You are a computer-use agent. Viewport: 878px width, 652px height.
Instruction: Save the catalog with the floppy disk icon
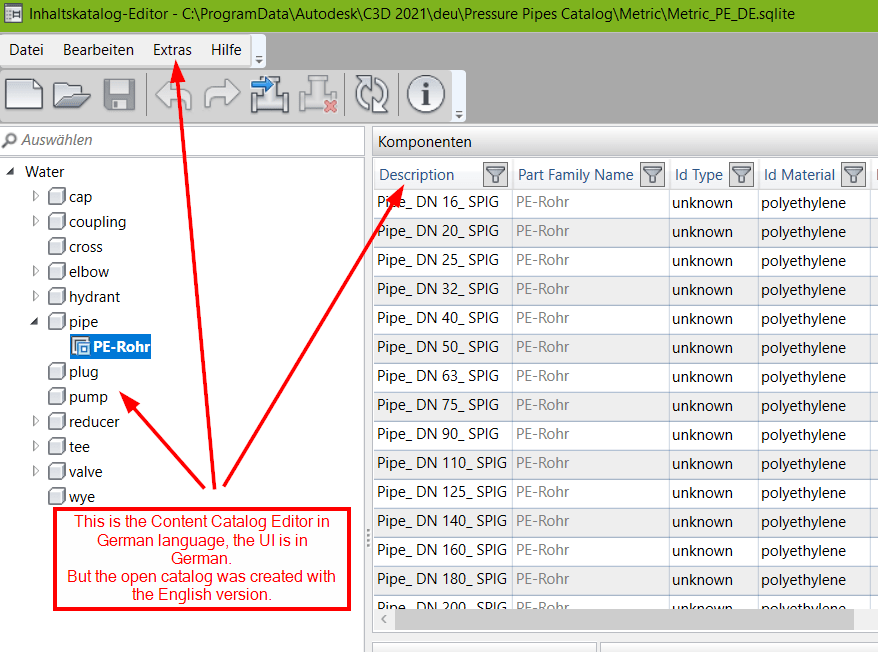(119, 94)
